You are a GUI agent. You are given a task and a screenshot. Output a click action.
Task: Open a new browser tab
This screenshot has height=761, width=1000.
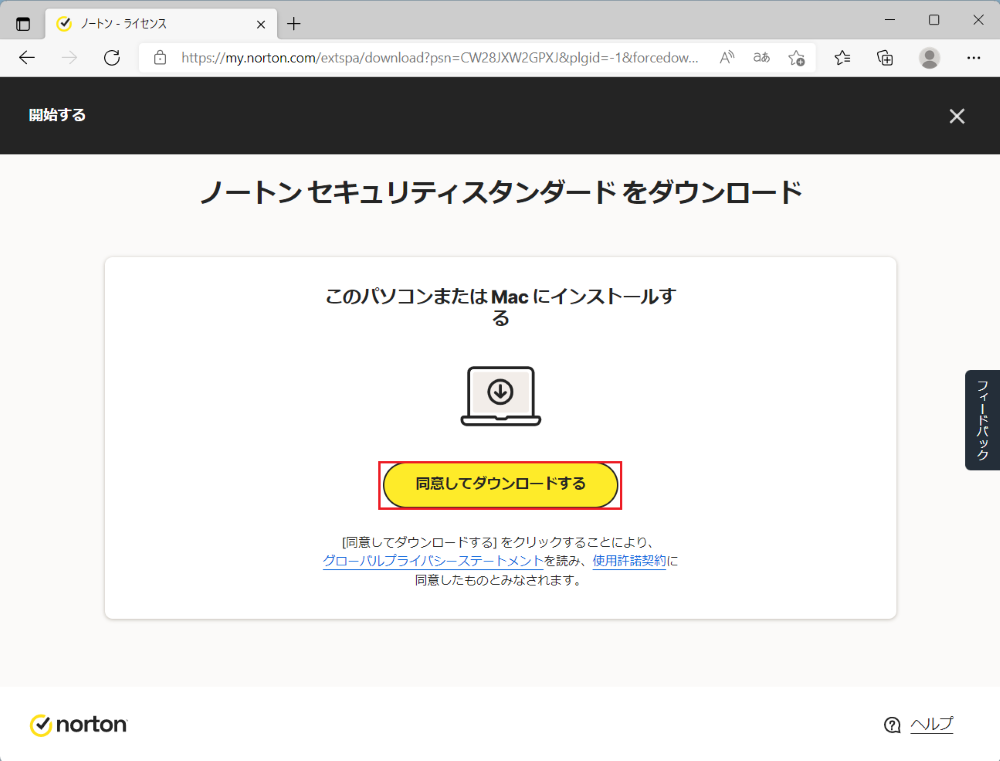293,24
